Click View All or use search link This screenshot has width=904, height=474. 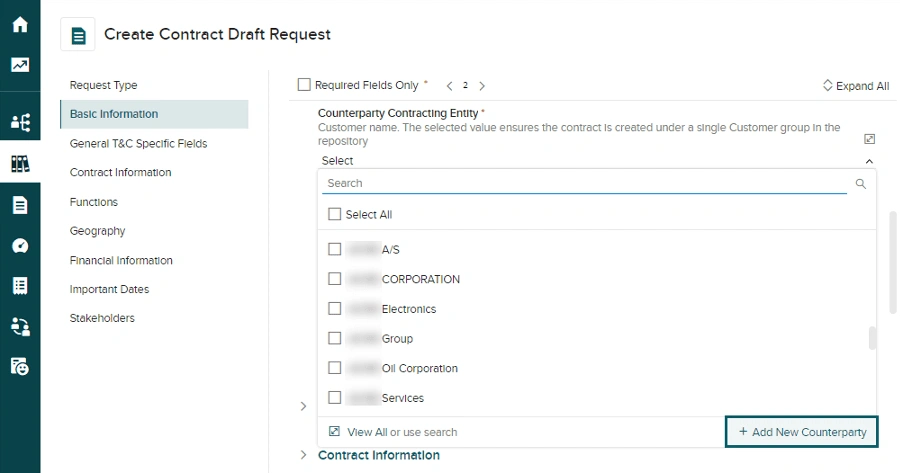tap(401, 432)
